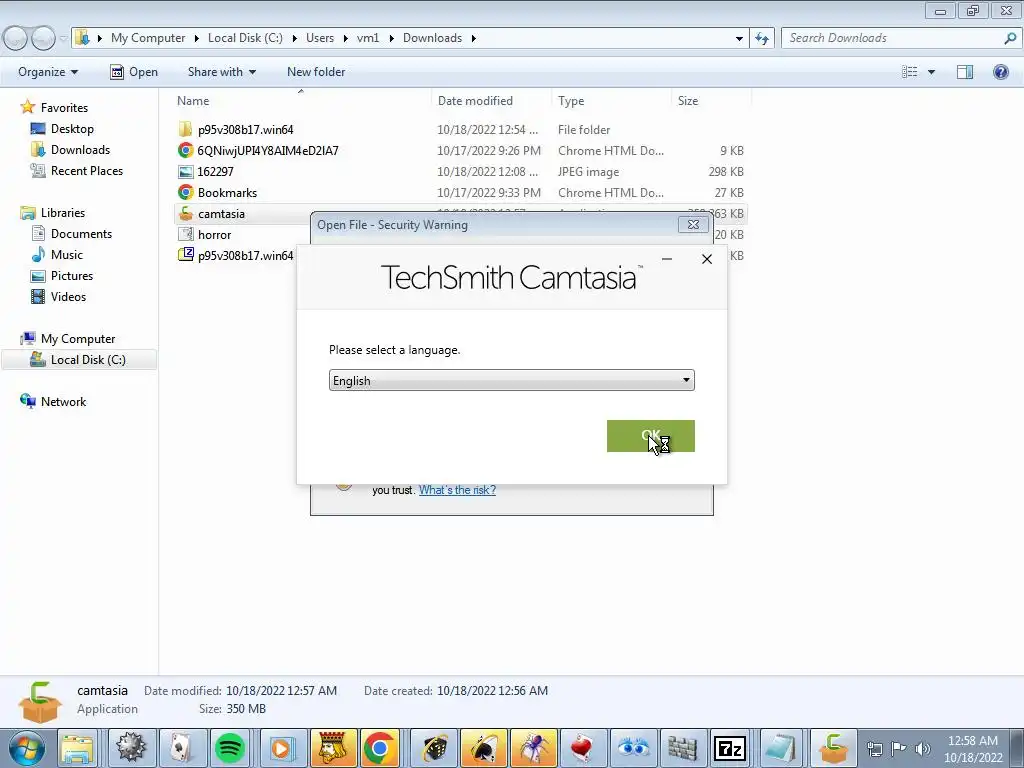Change view using the view icon
This screenshot has height=768, width=1024.
coord(910,72)
